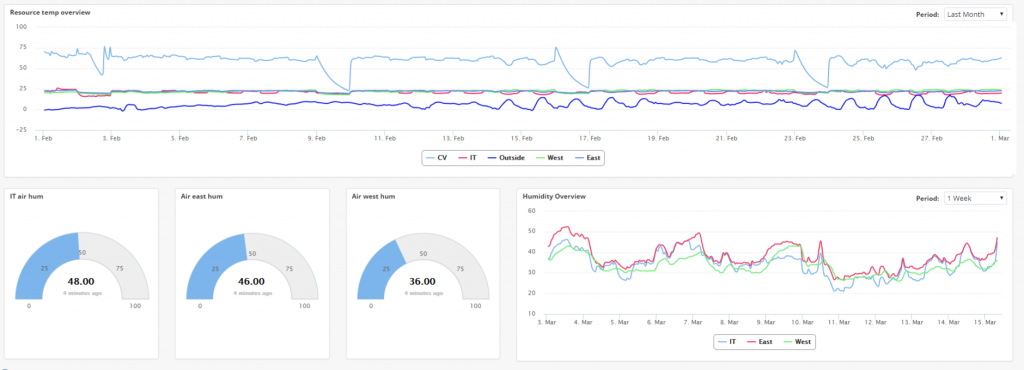Click the 15. Mar humidity axis label
The width and height of the screenshot is (1024, 370).
[985, 322]
